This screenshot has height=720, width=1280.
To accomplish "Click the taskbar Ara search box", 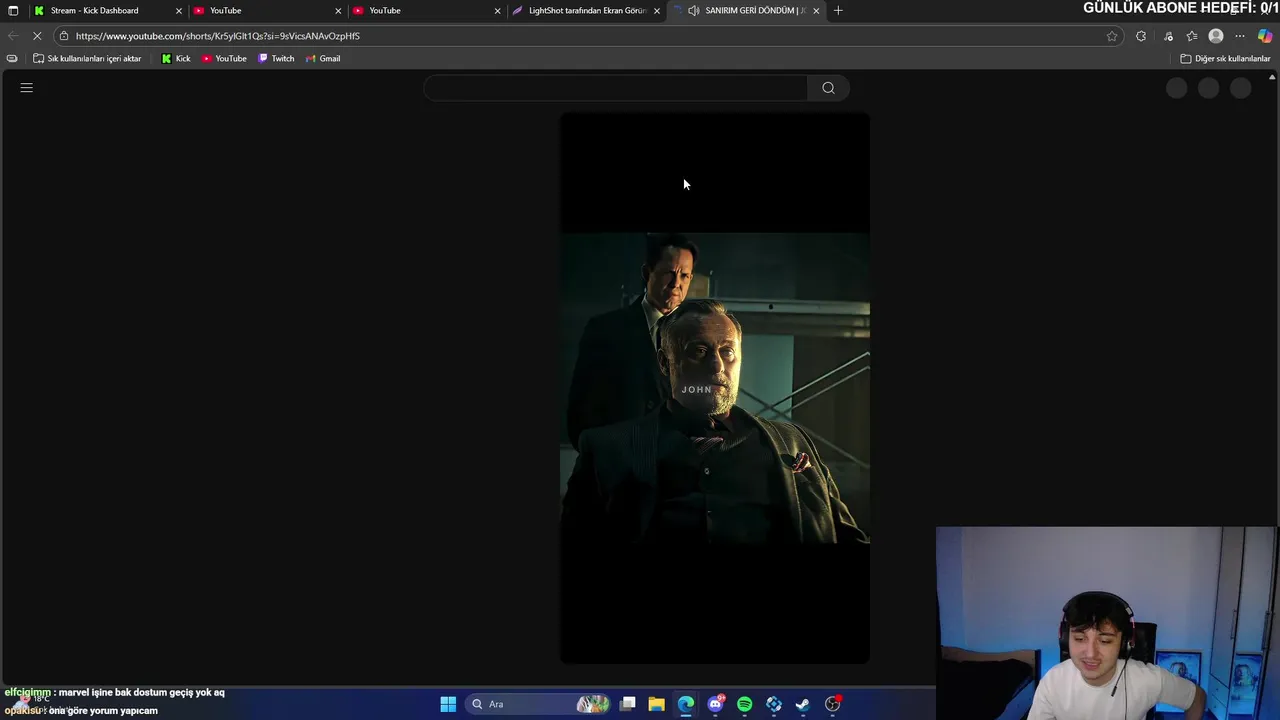I will point(540,704).
